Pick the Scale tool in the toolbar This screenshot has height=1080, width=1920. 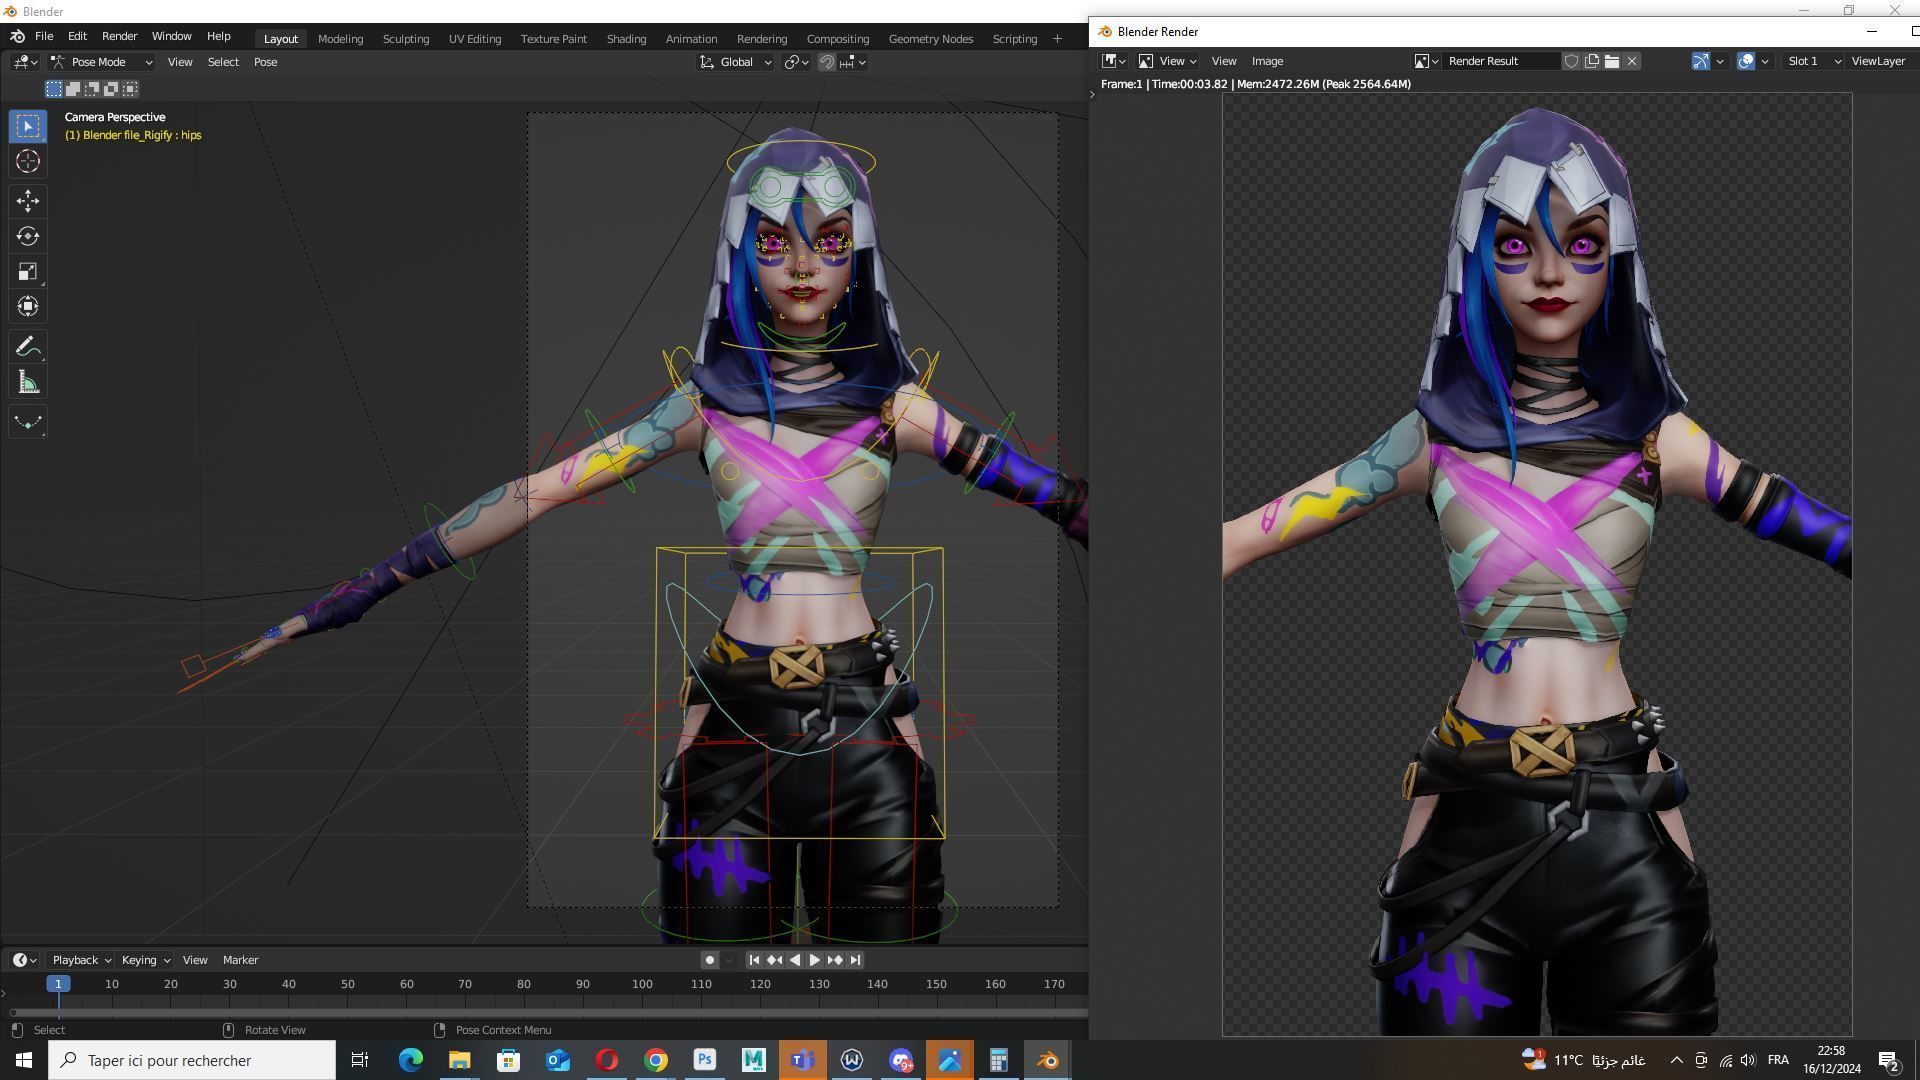28,271
